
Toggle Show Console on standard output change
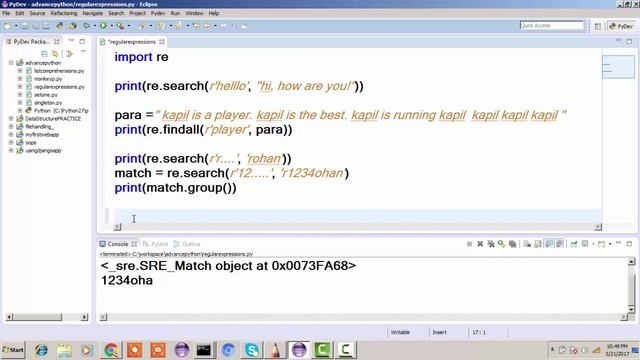click(549, 244)
